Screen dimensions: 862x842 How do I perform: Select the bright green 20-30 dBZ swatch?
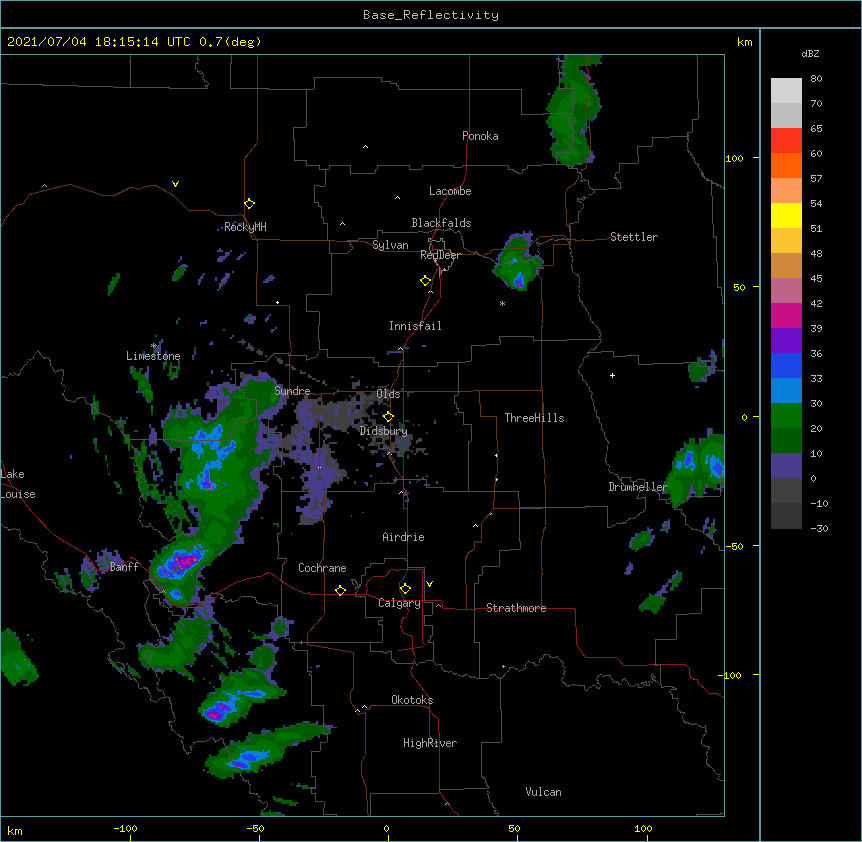(786, 416)
